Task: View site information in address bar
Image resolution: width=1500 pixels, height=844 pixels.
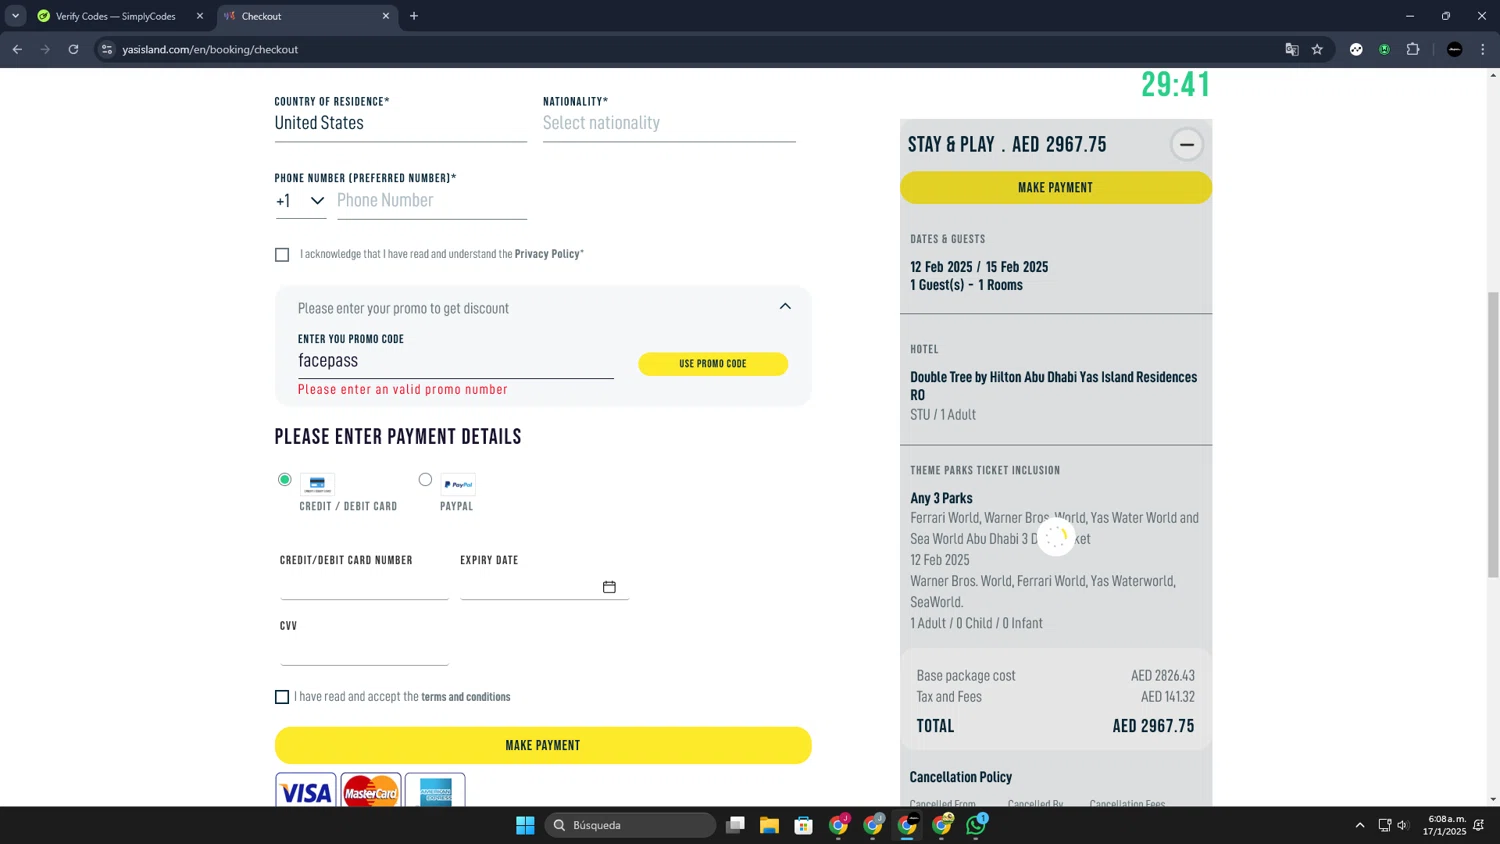Action: (107, 49)
